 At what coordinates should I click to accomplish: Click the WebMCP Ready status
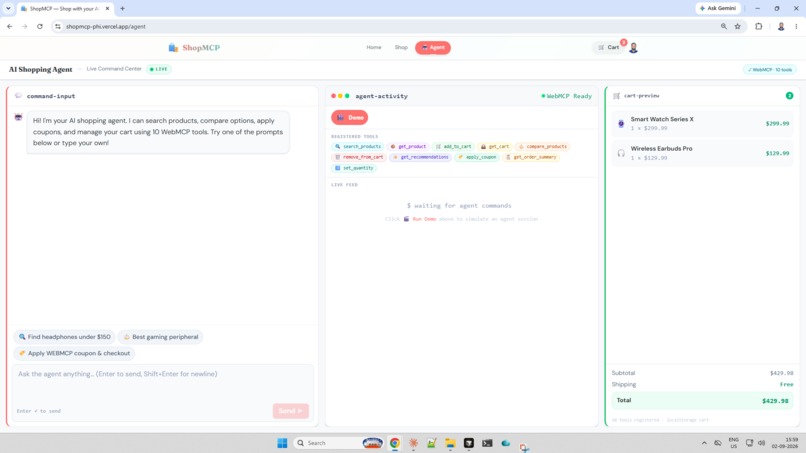(x=566, y=96)
